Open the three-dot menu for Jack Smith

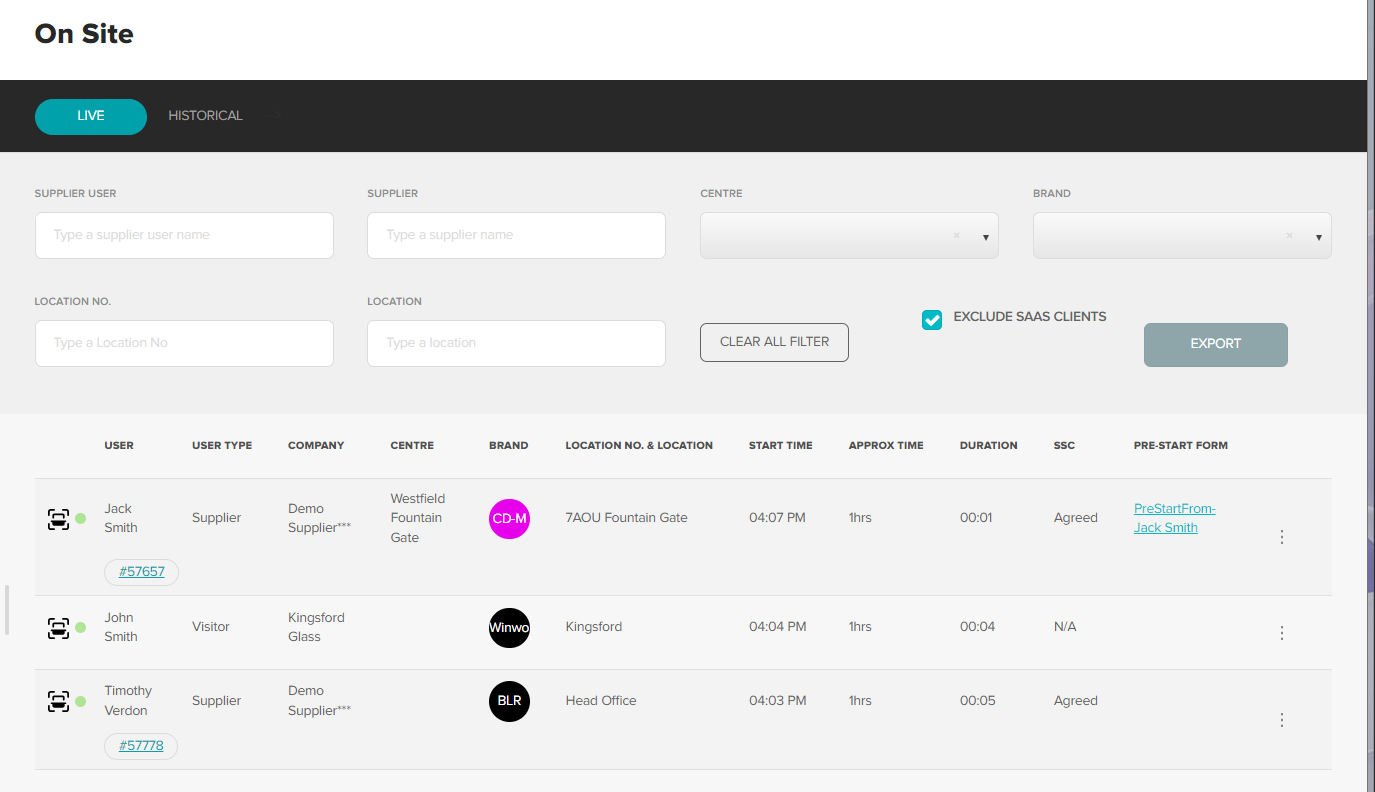click(1282, 537)
